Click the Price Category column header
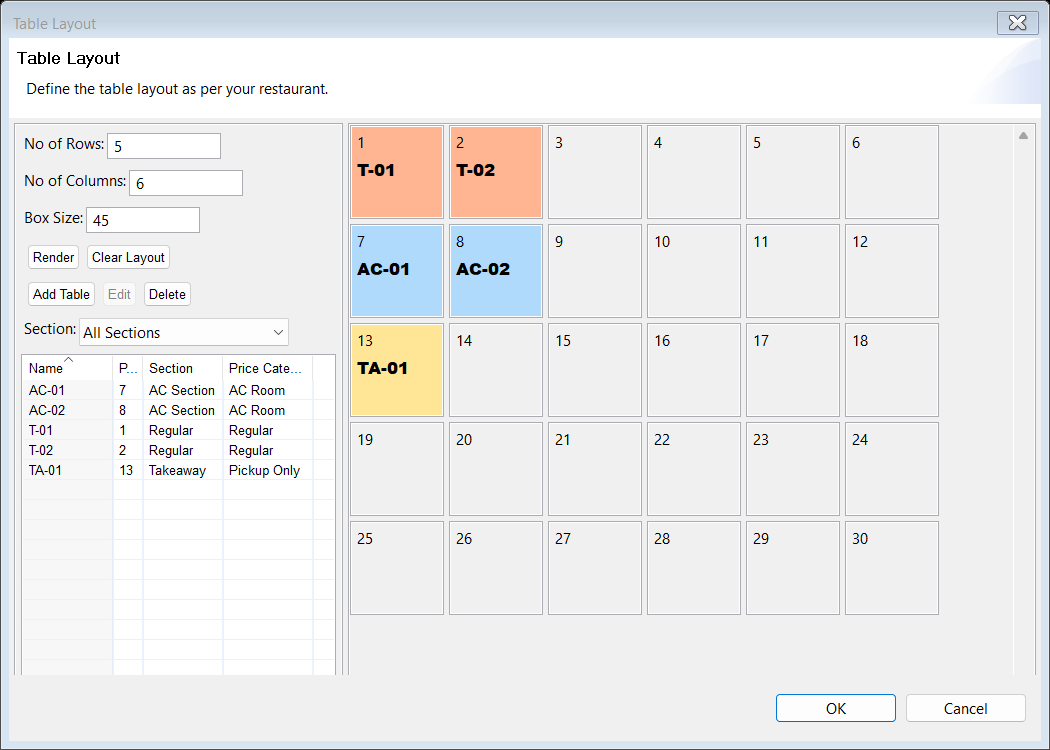Image resolution: width=1050 pixels, height=750 pixels. point(267,368)
